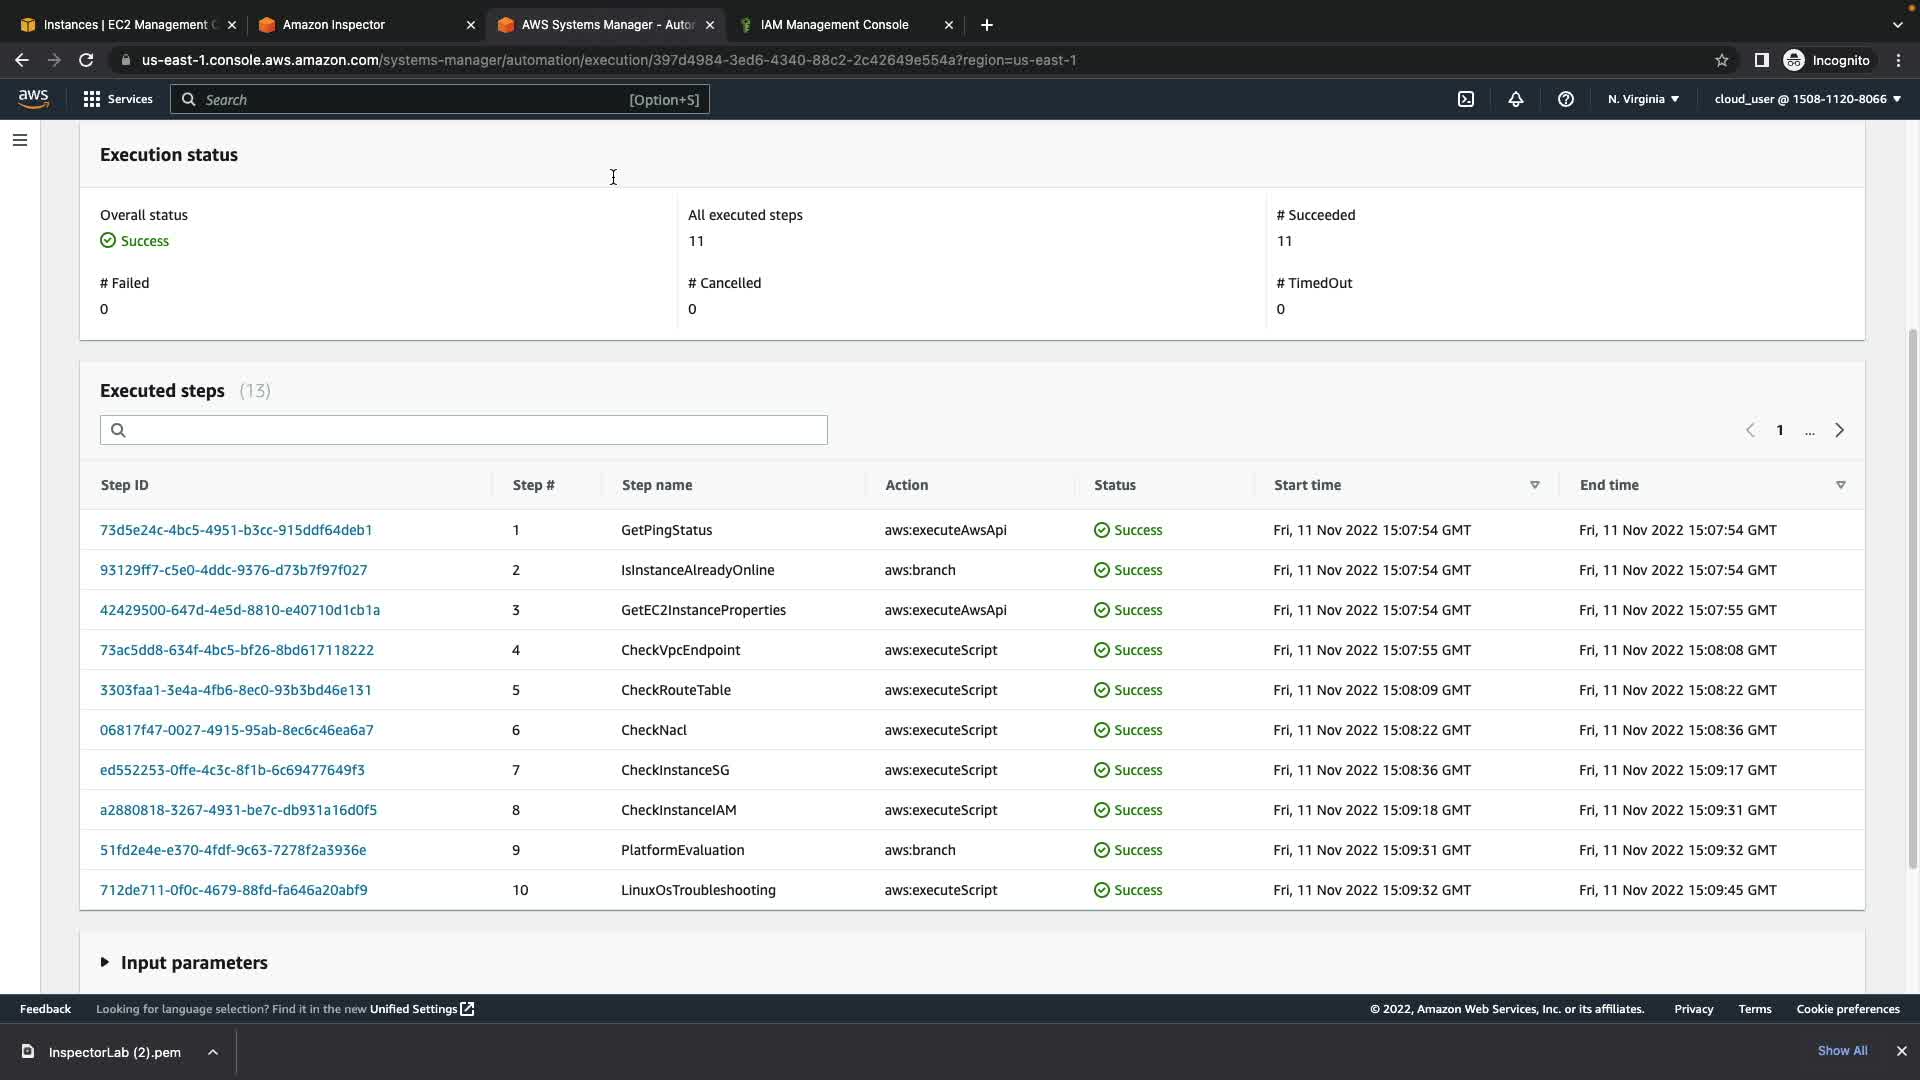
Task: Sort by Start time column arrow
Action: point(1534,485)
